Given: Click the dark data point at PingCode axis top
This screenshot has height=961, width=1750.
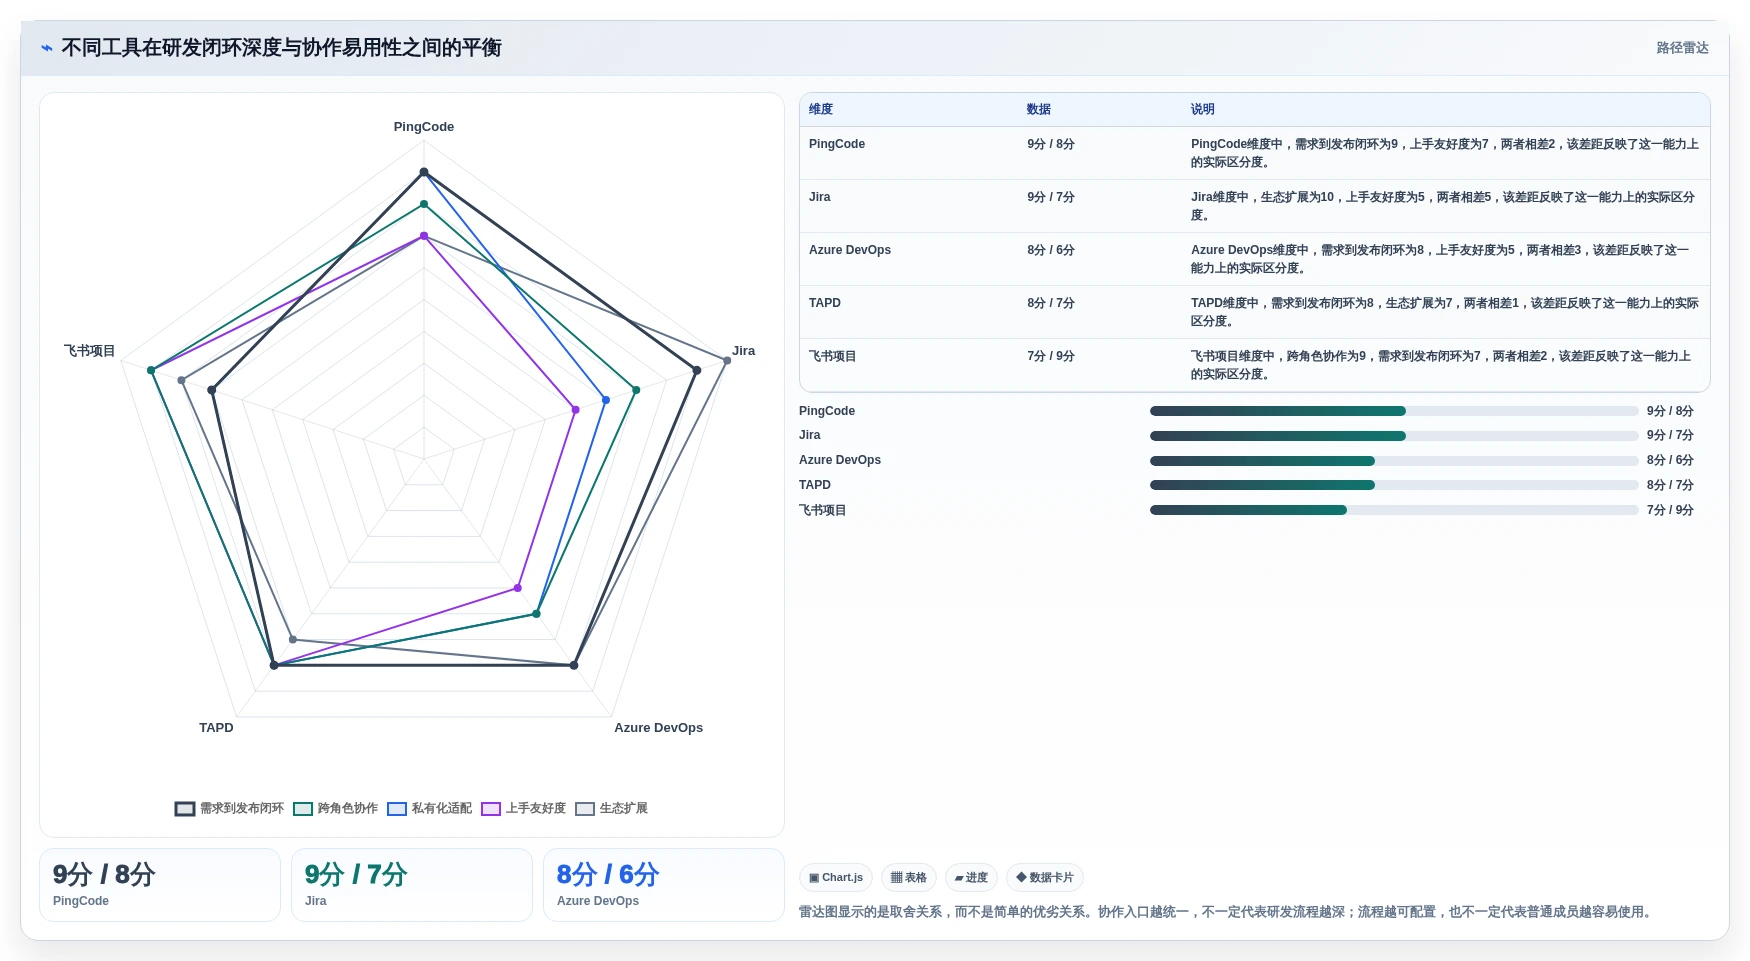Looking at the screenshot, I should point(424,172).
